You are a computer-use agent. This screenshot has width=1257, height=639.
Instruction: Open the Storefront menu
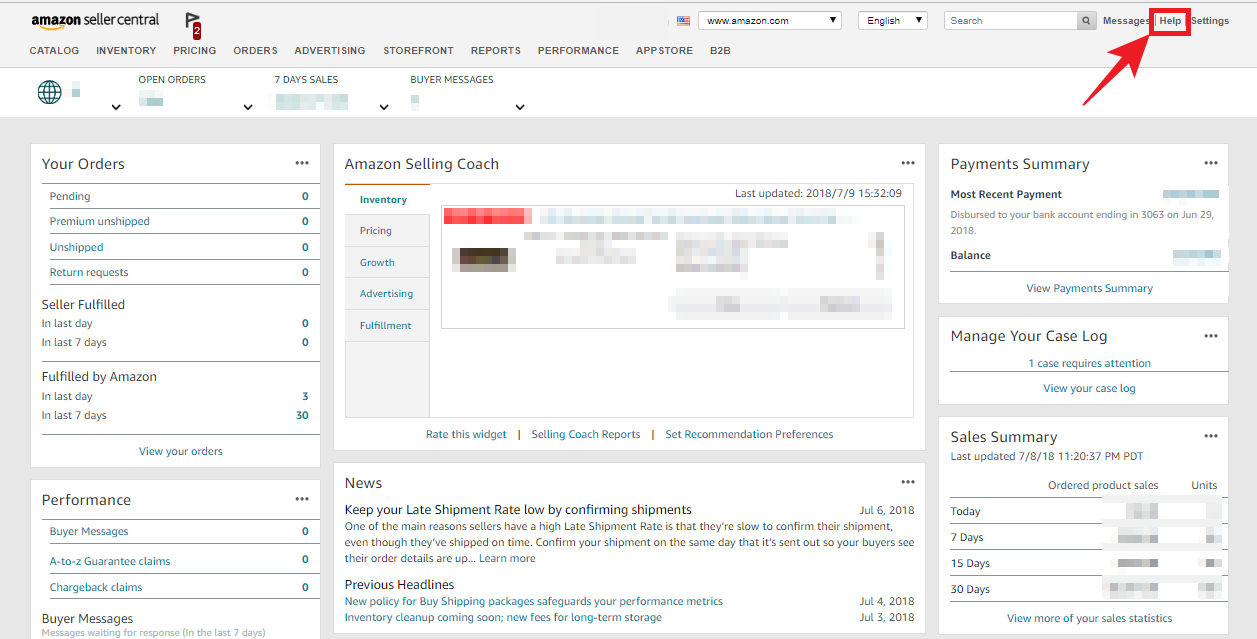click(418, 50)
